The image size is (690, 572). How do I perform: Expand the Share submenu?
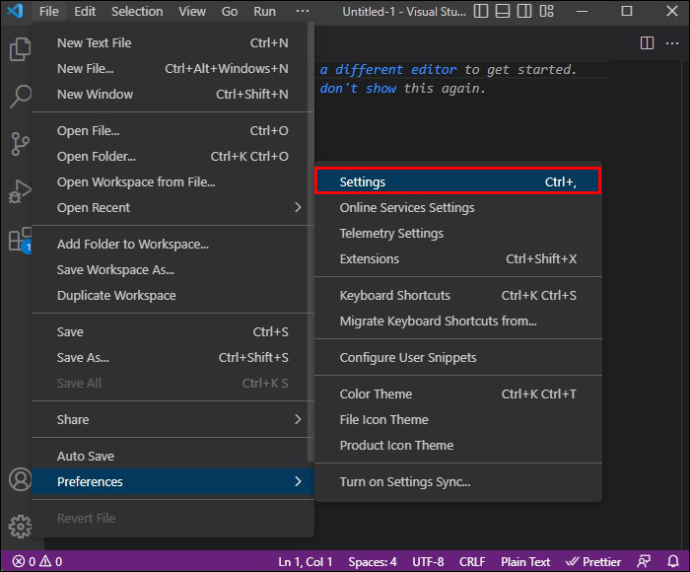point(172,419)
